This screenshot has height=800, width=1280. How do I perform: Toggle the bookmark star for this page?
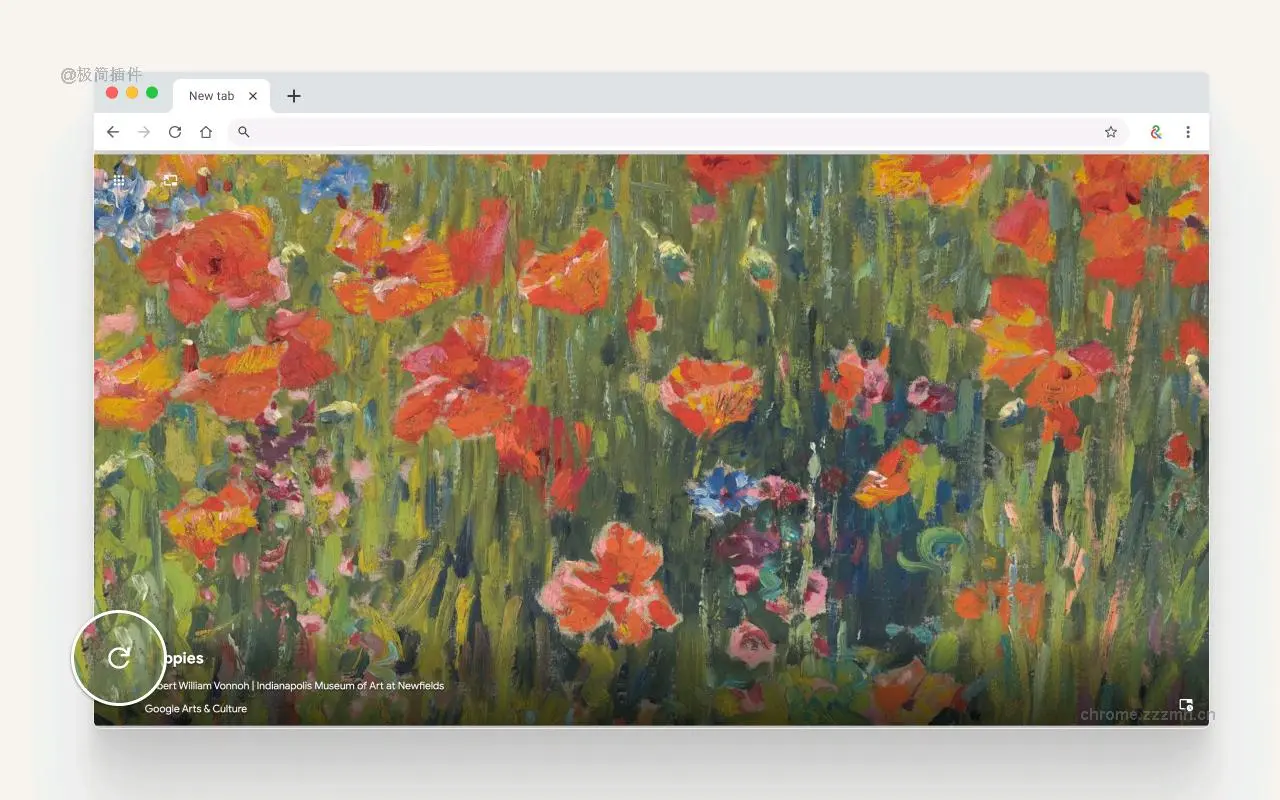pyautogui.click(x=1110, y=131)
